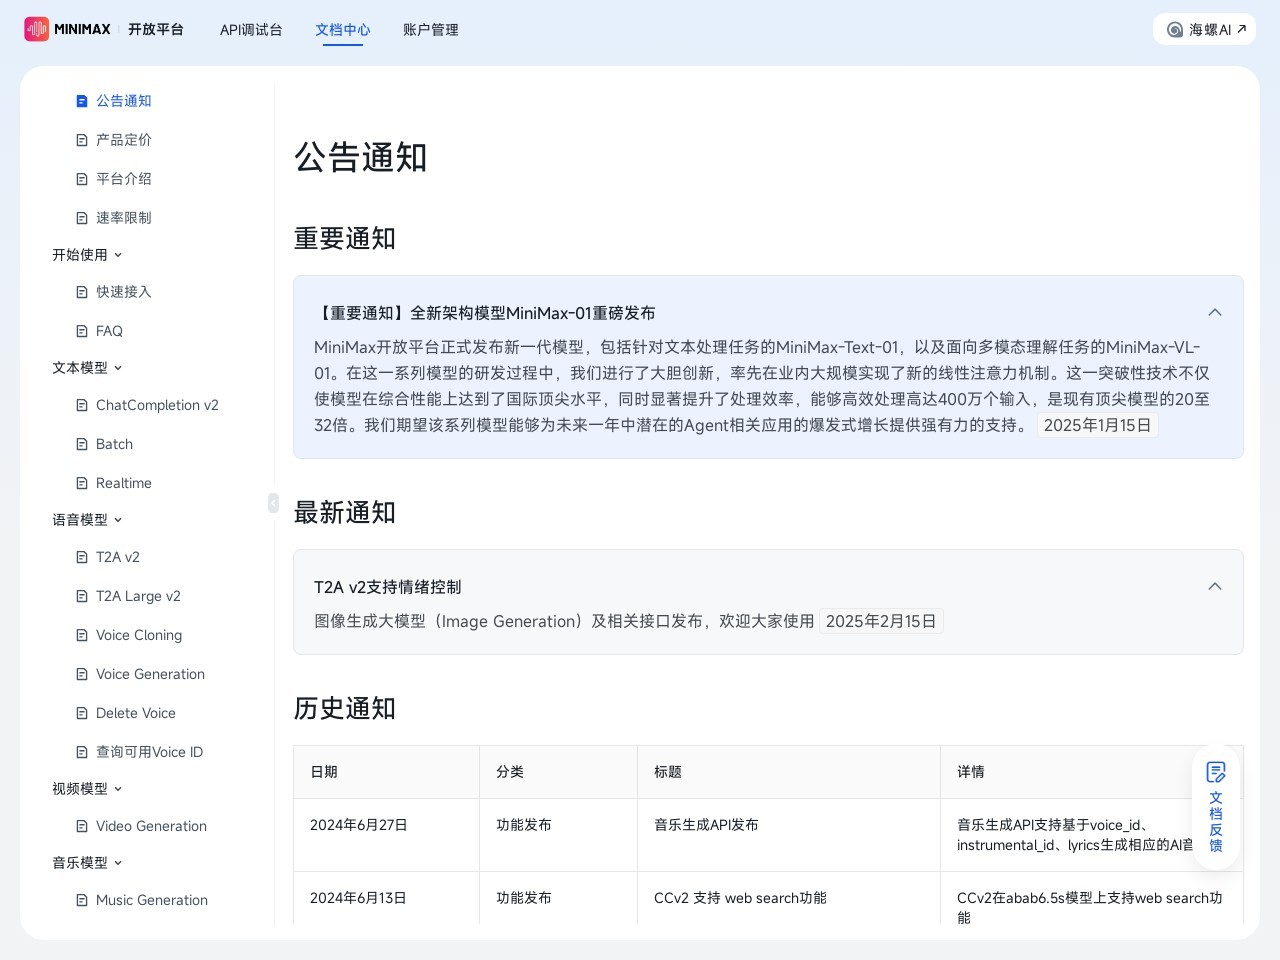Click the 2024年6月27日 table cell
The width and height of the screenshot is (1280, 960).
click(386, 835)
